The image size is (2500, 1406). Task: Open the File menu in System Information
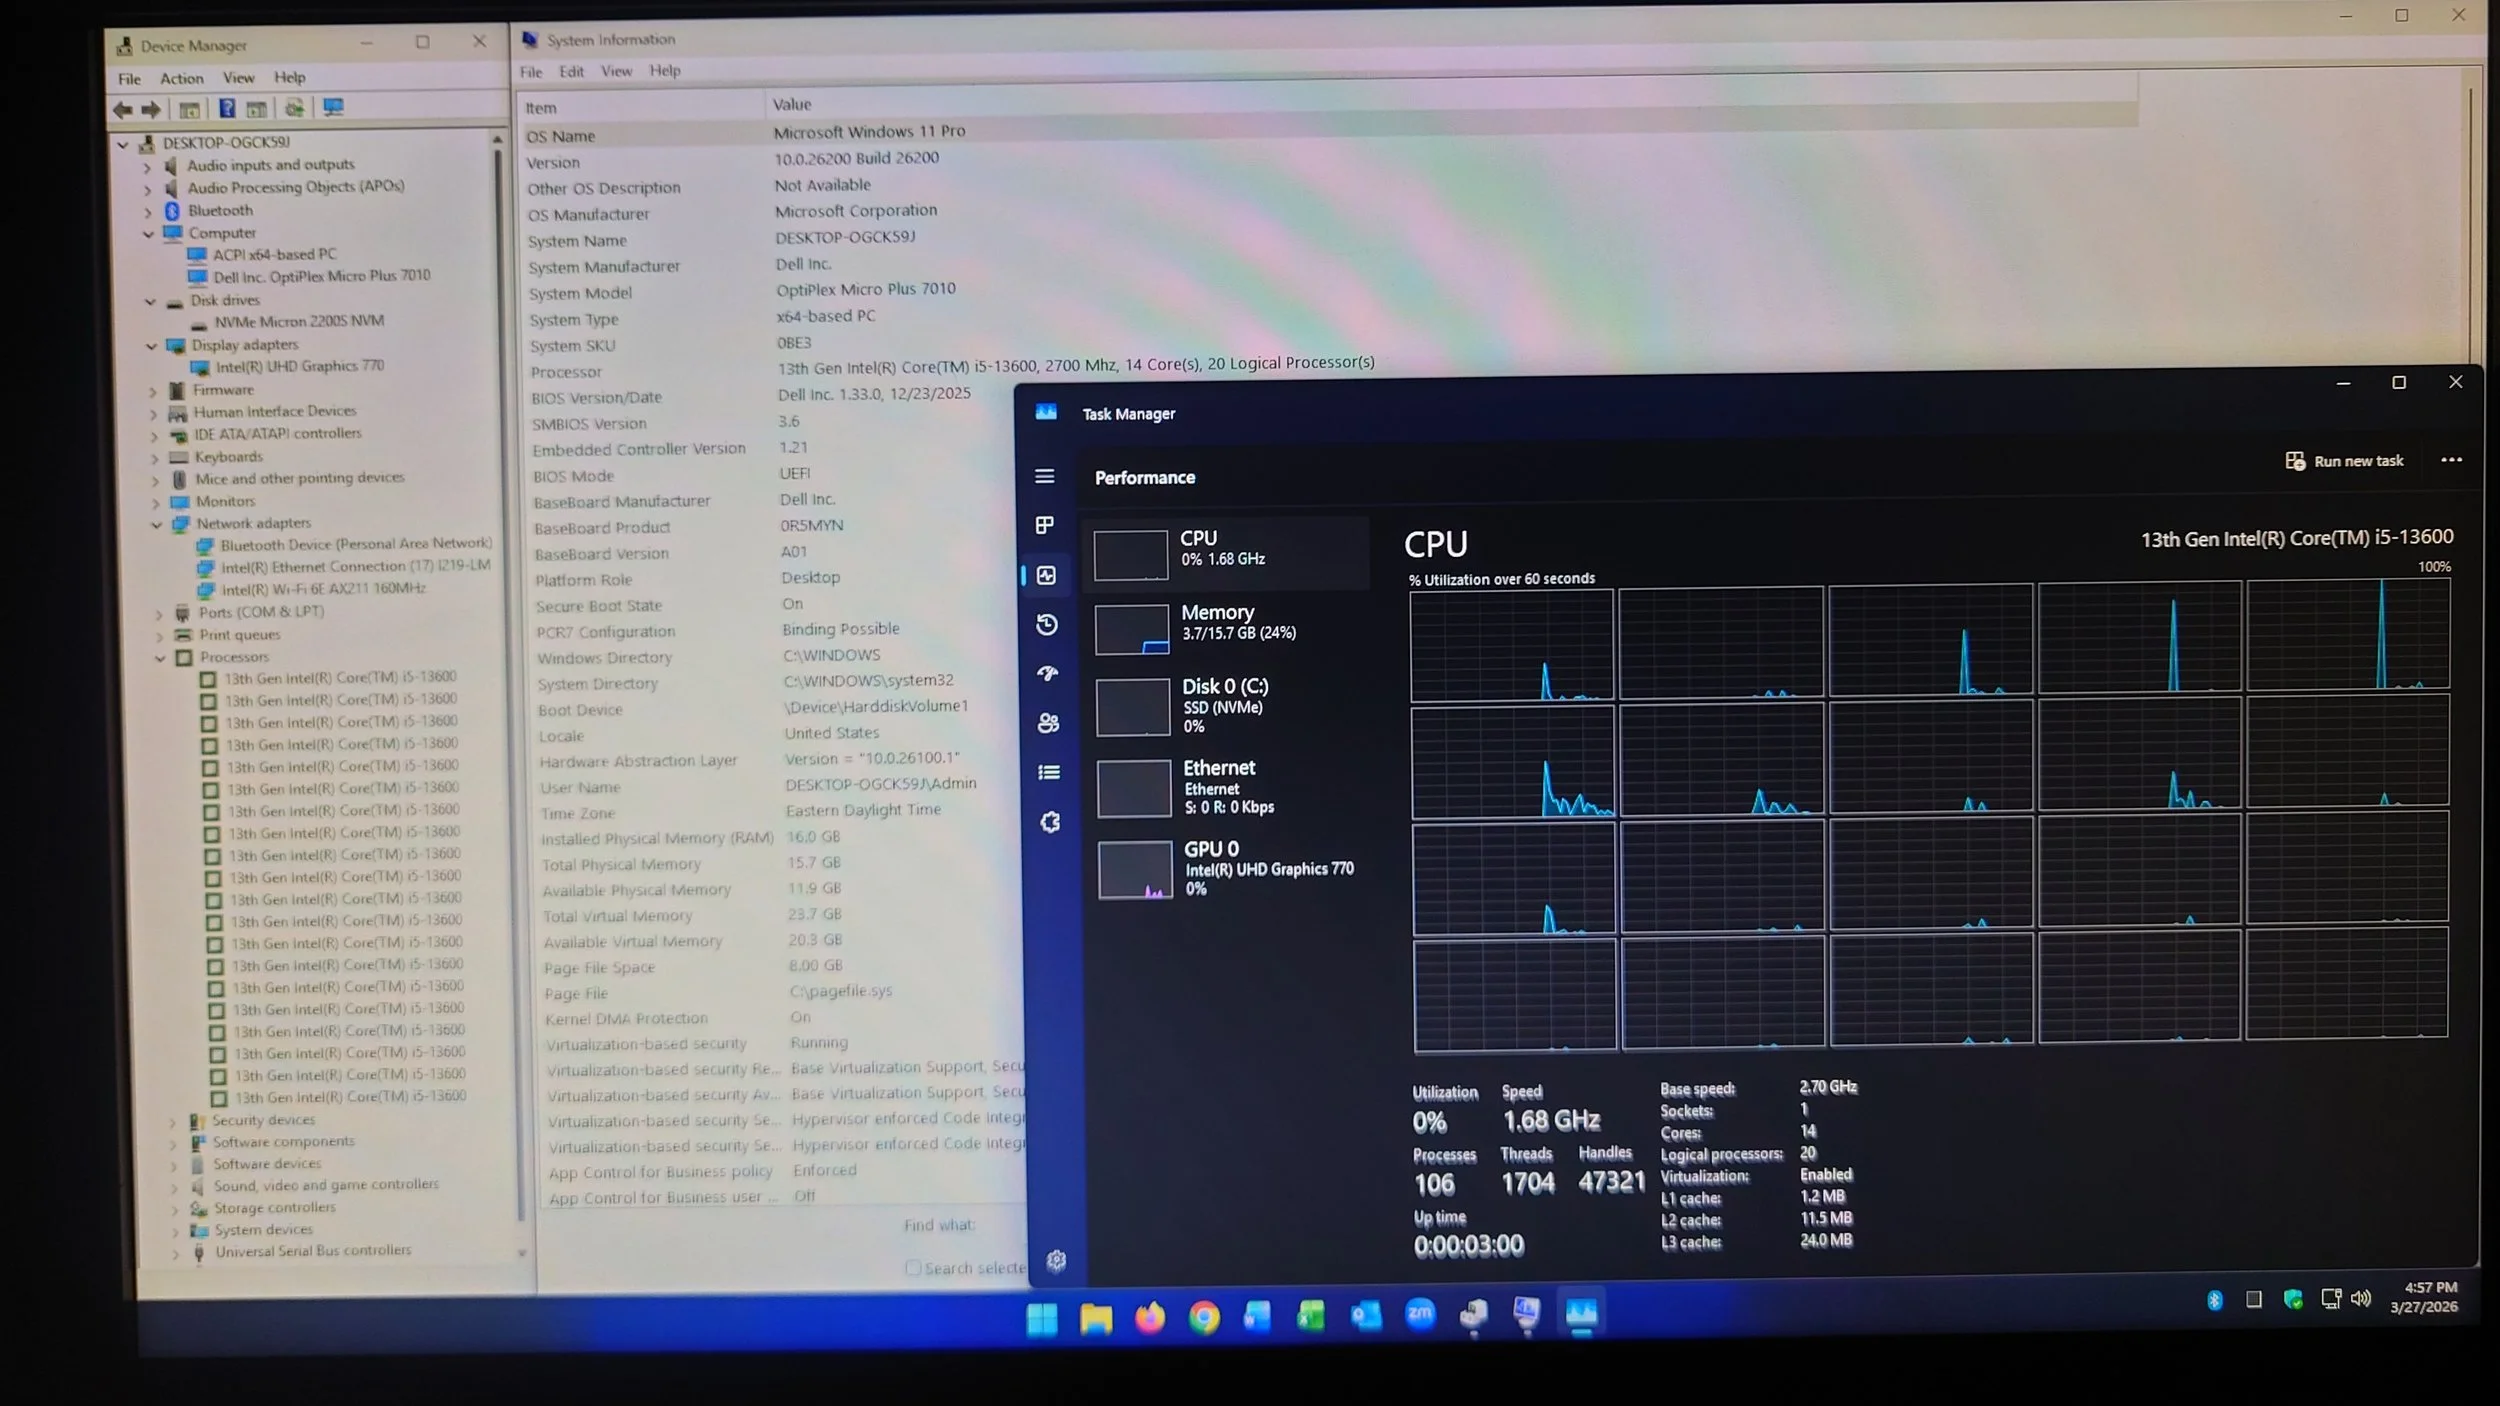tap(531, 72)
